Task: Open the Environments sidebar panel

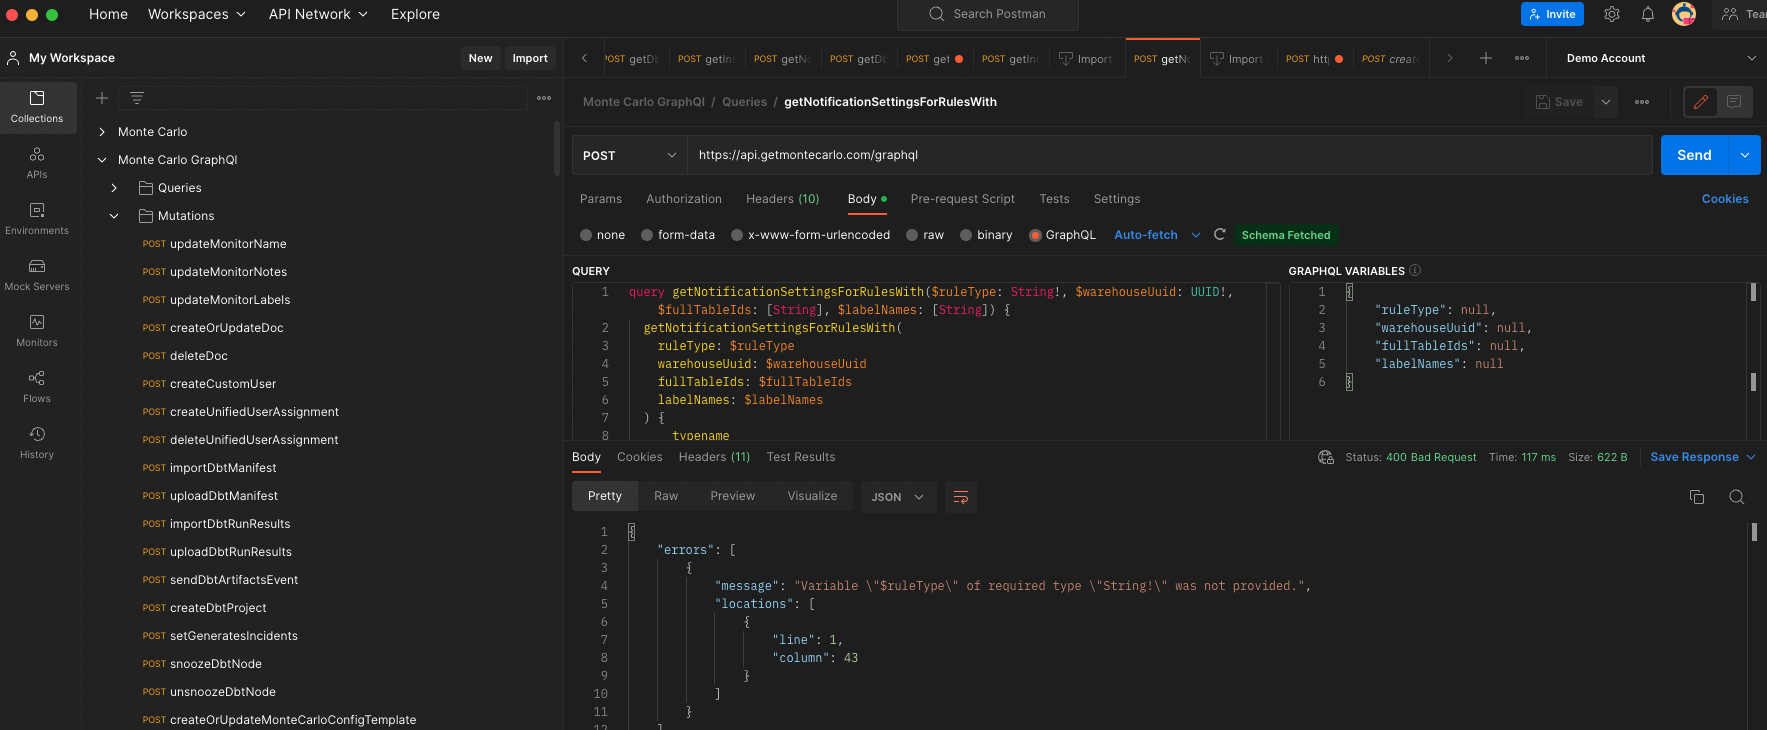Action: 37,219
